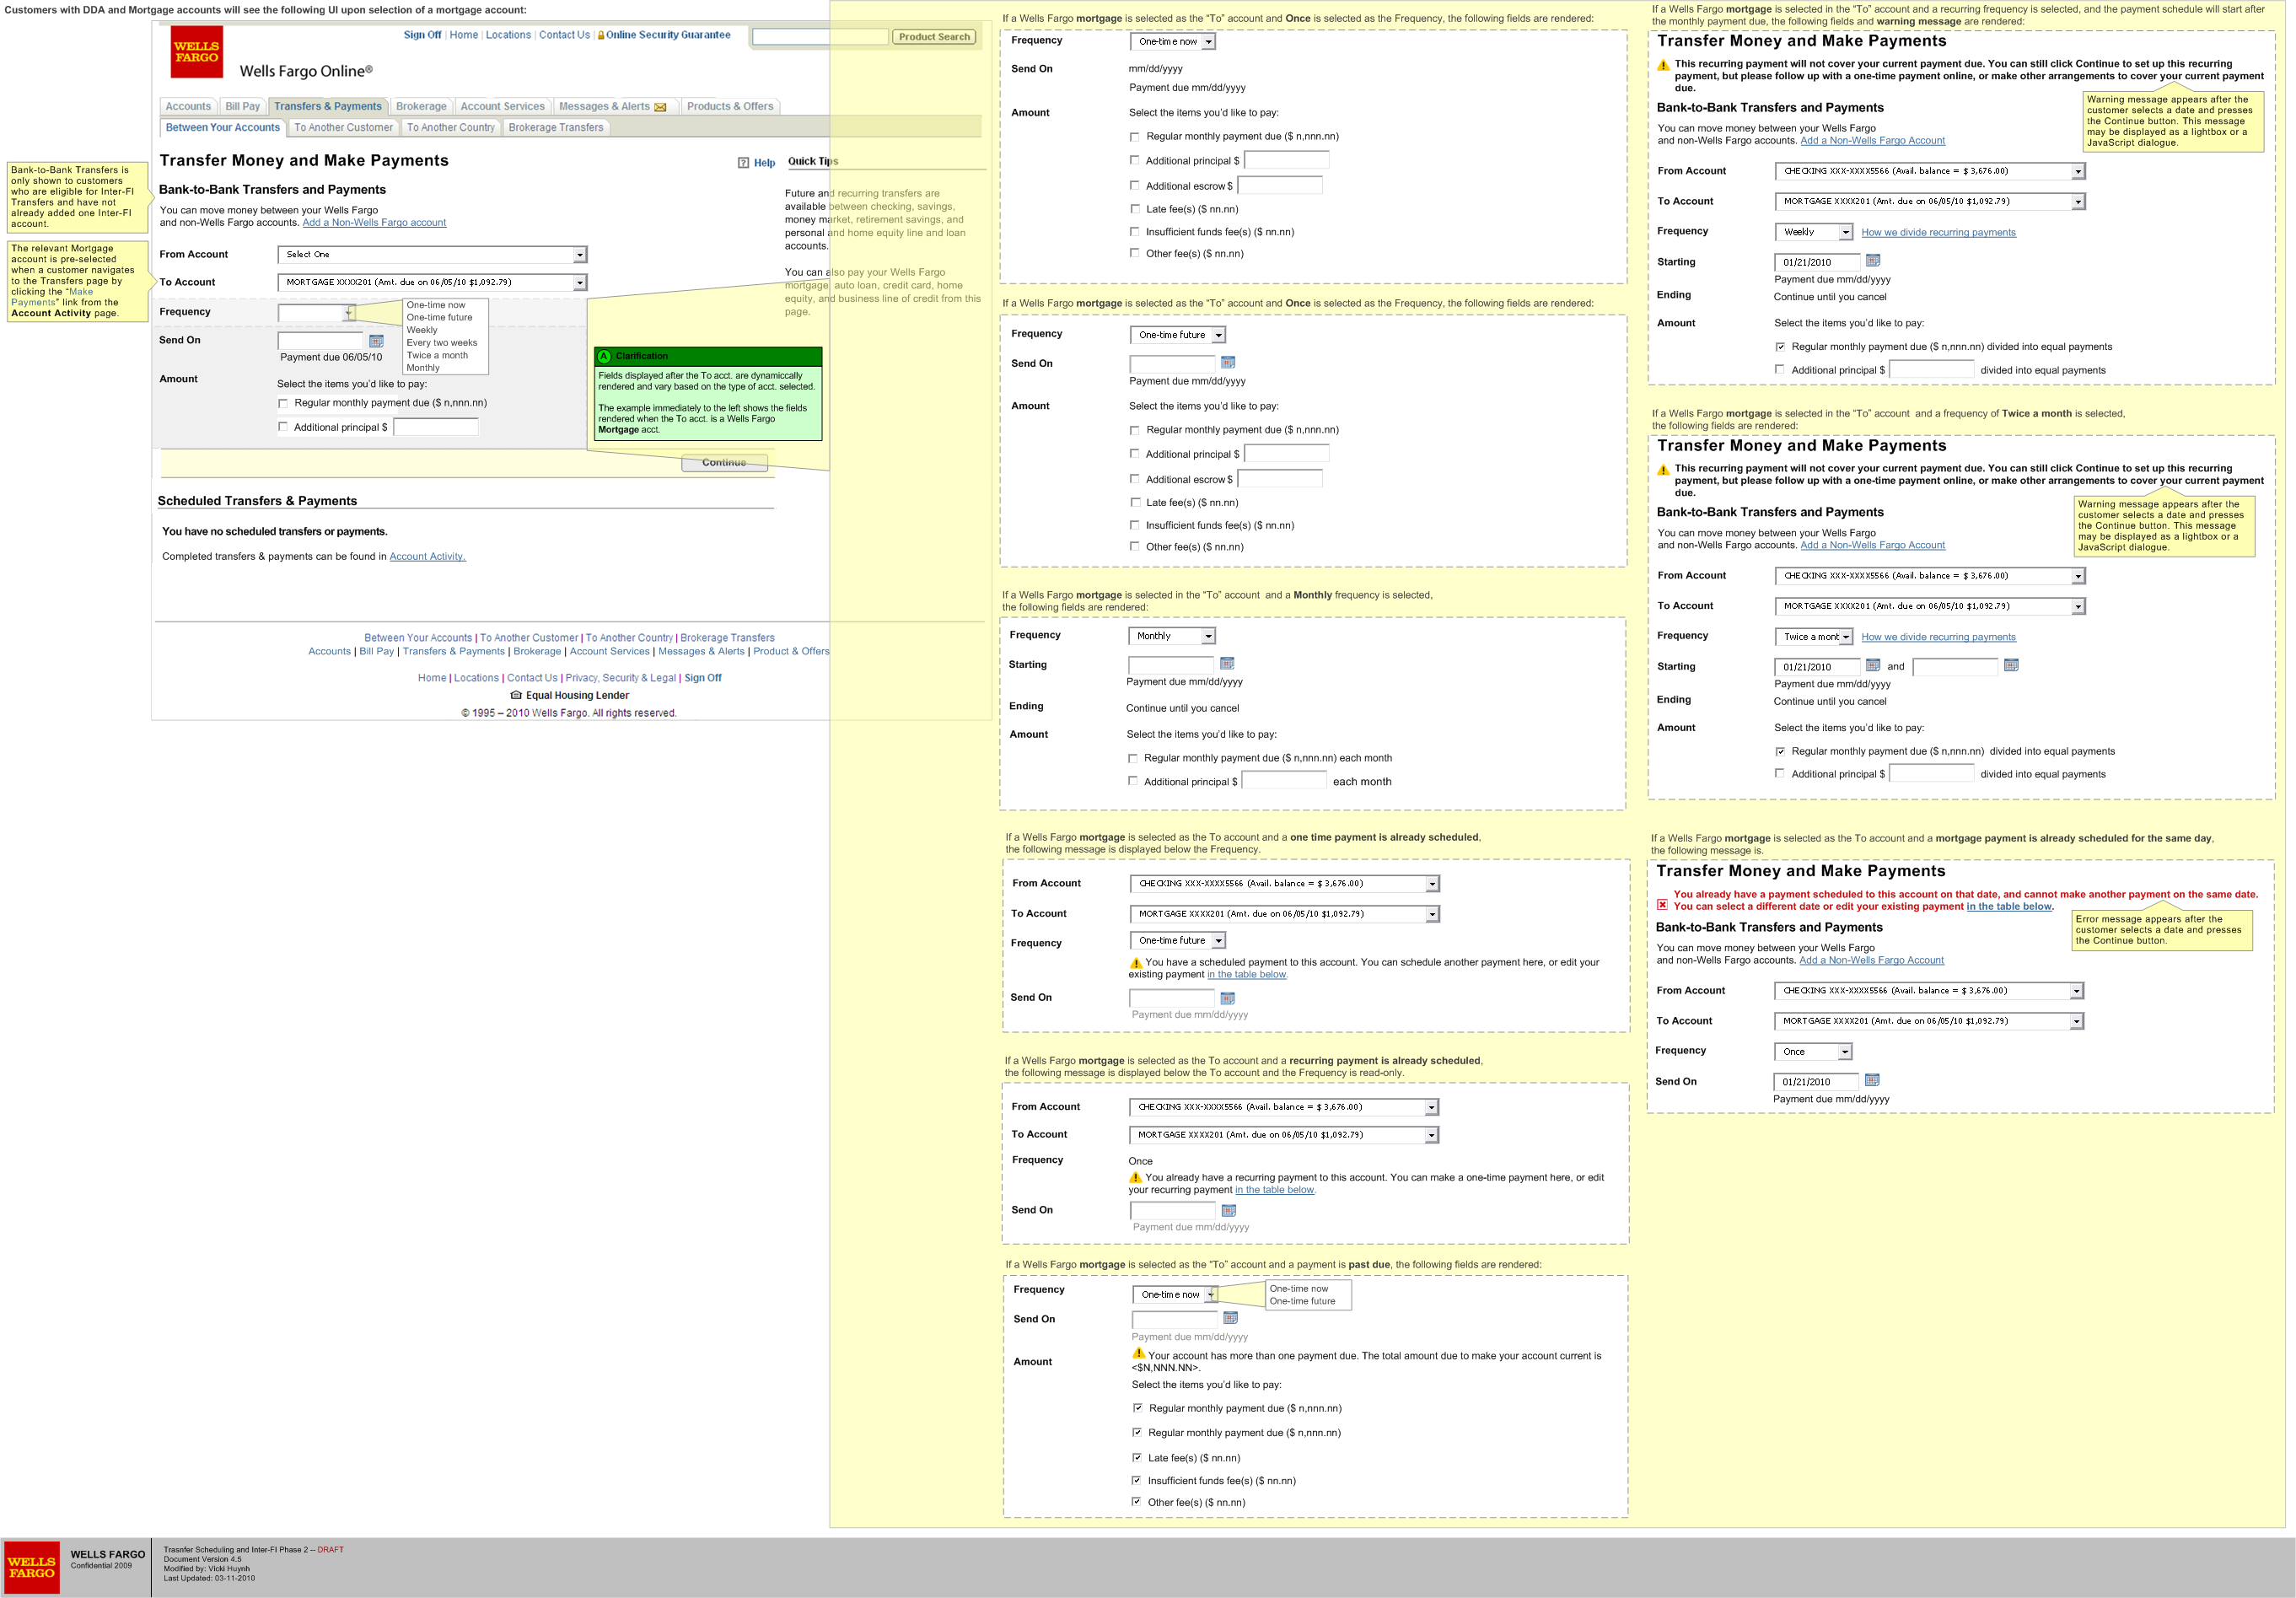Check Additional principal box in main form
The width and height of the screenshot is (2296, 1598).
(283, 427)
